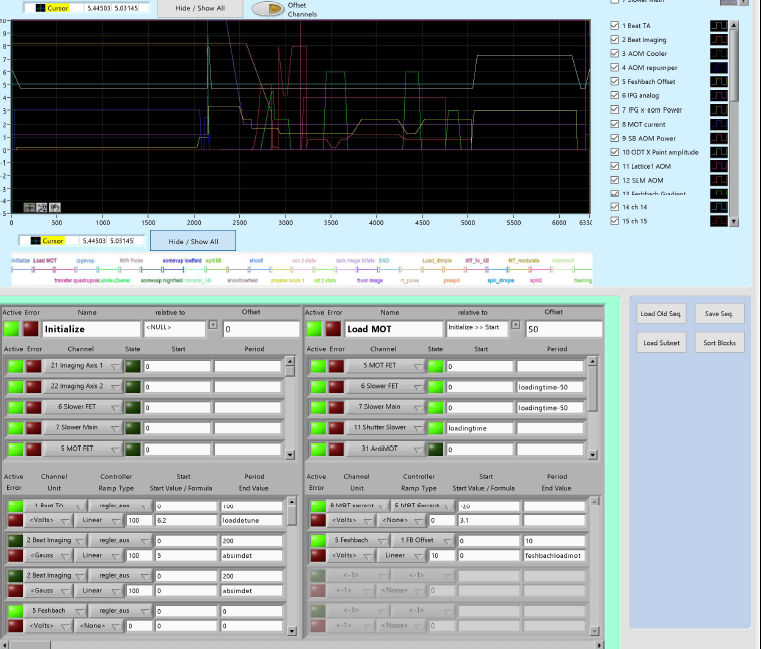Select the zoom tool in graph palette
The width and height of the screenshot is (761, 649).
pyautogui.click(x=41, y=207)
